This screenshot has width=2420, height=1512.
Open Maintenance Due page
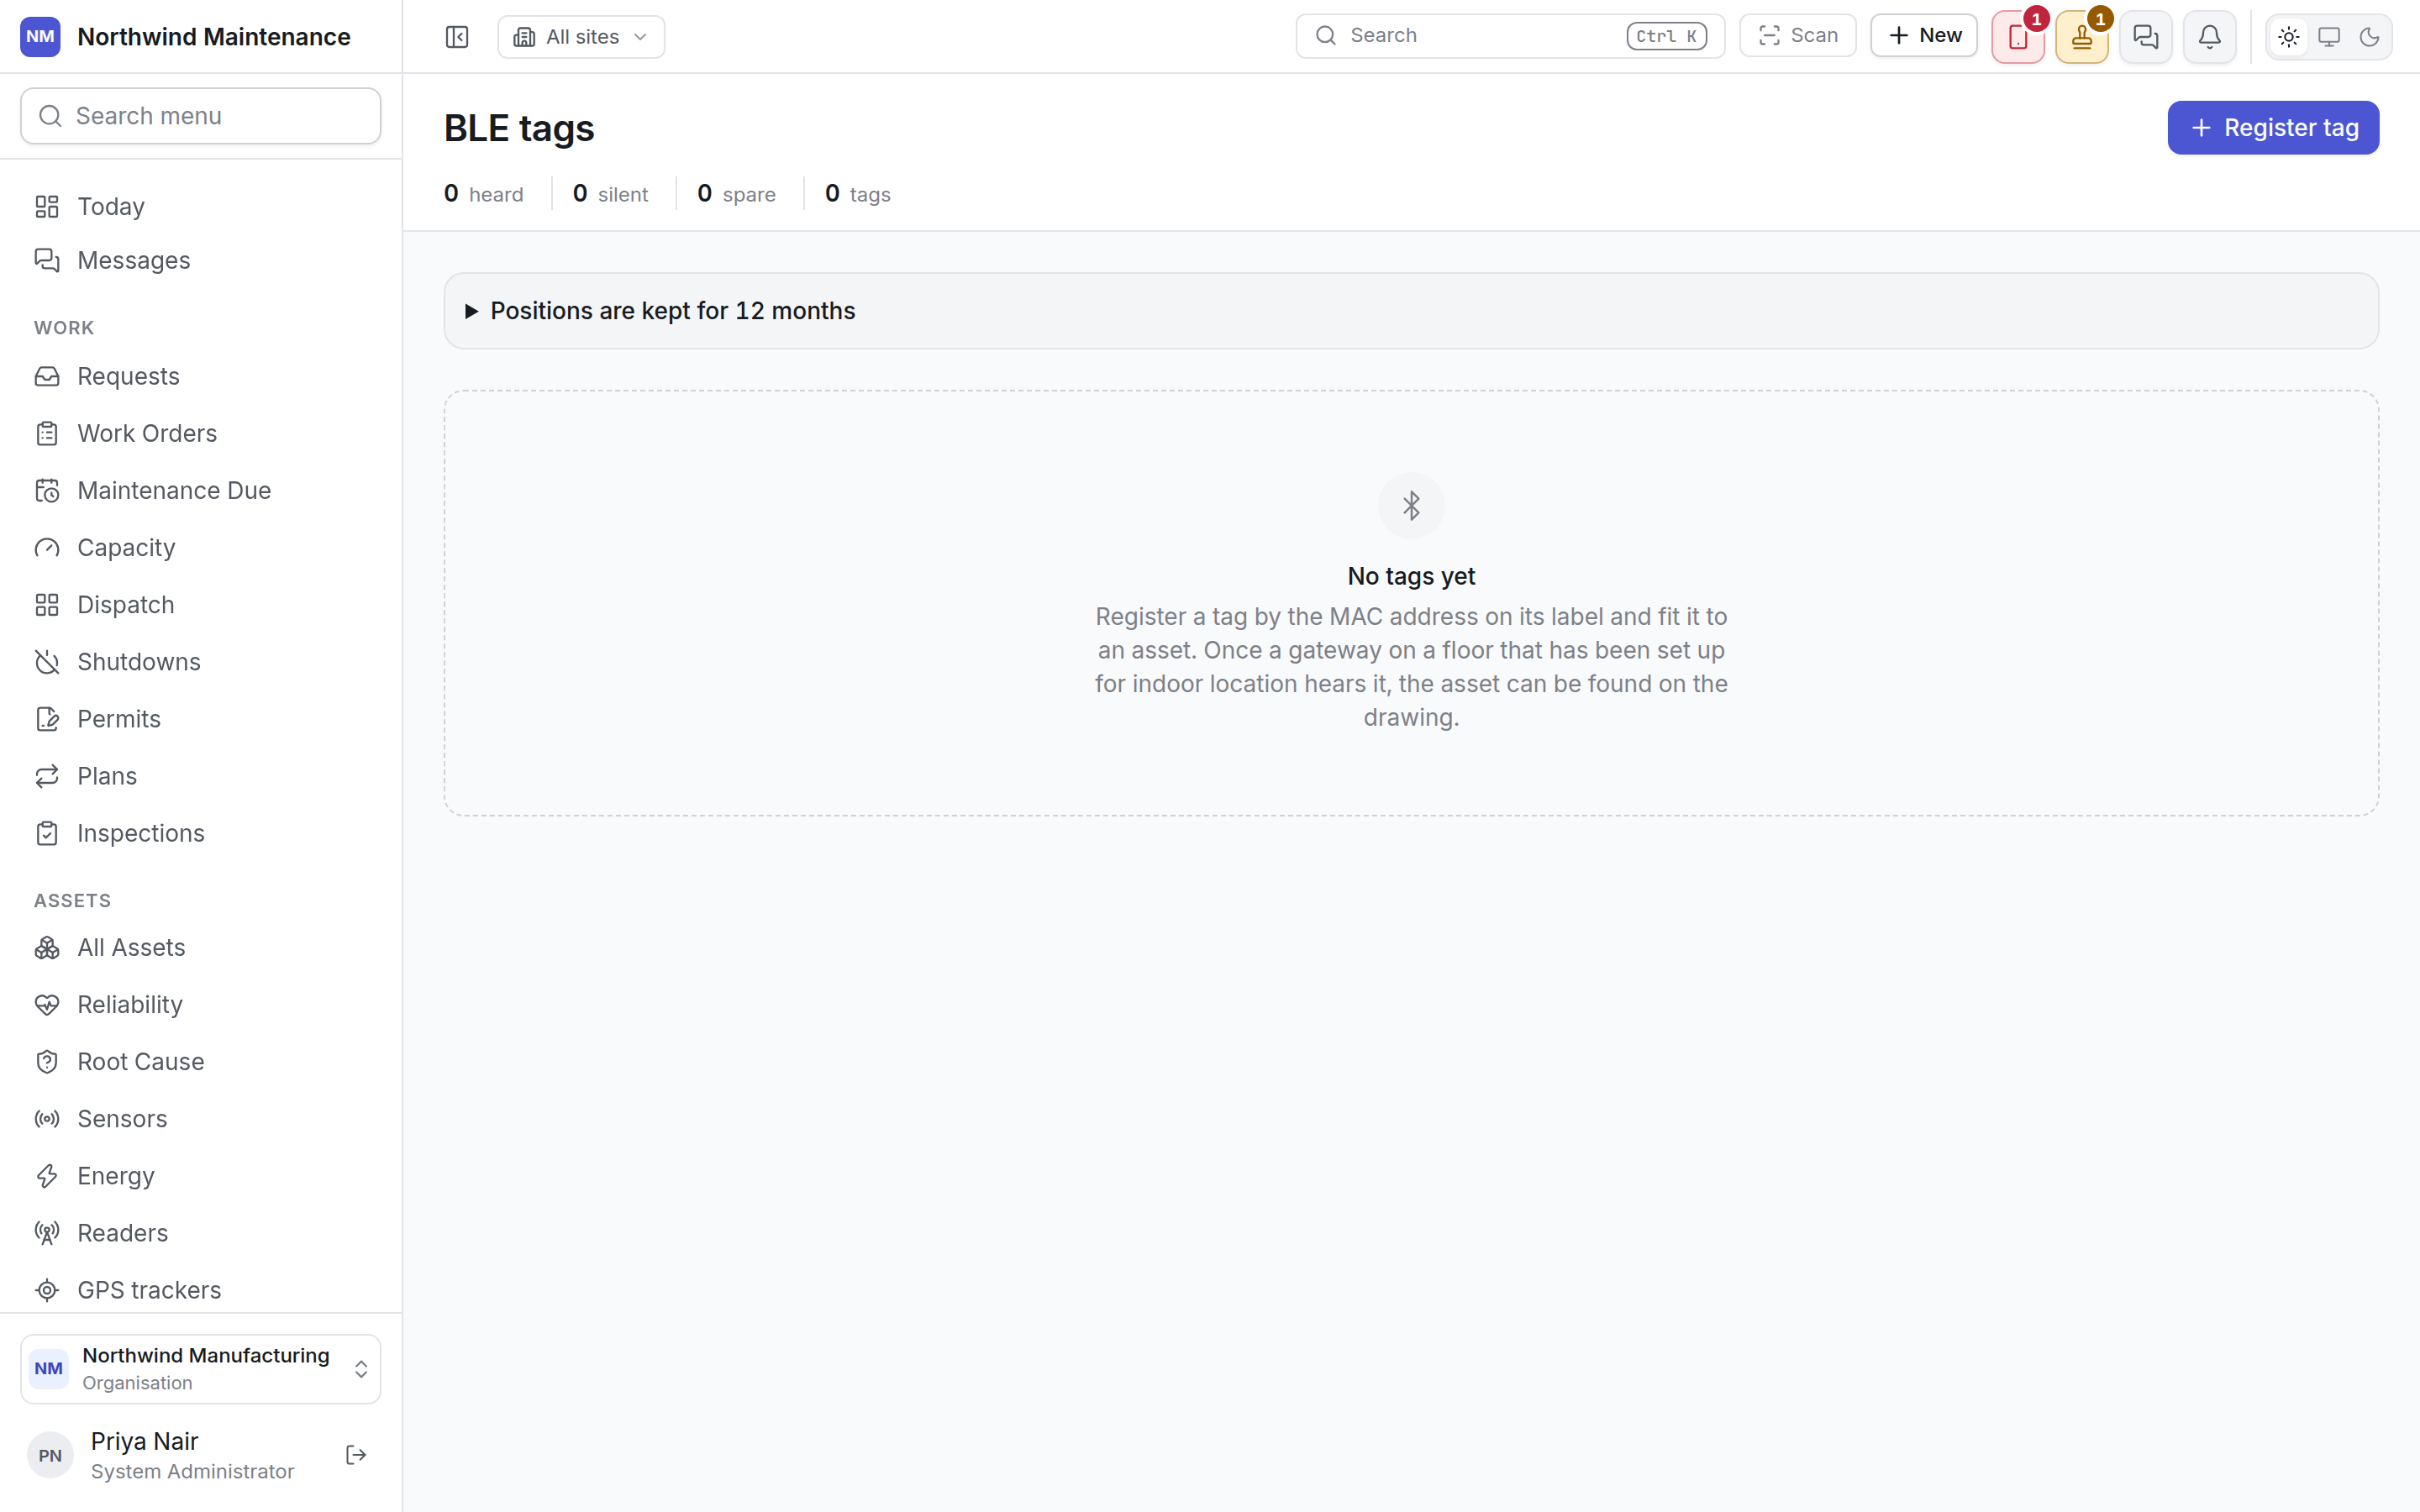tap(201, 490)
